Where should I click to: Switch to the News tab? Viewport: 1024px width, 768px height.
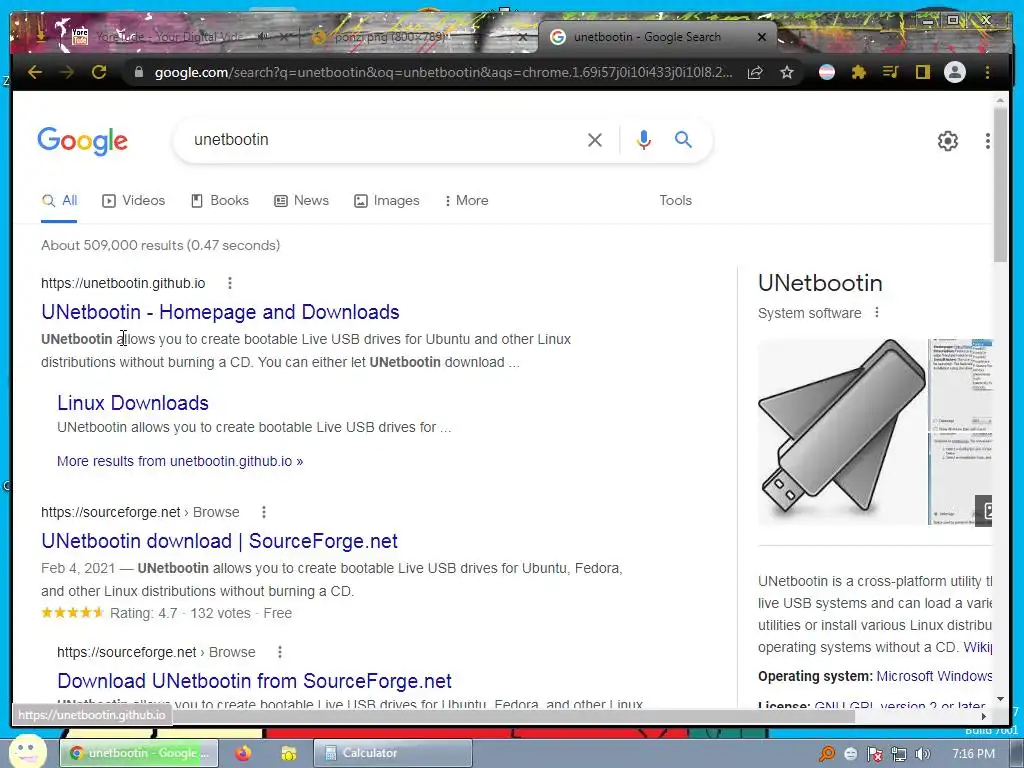(301, 200)
